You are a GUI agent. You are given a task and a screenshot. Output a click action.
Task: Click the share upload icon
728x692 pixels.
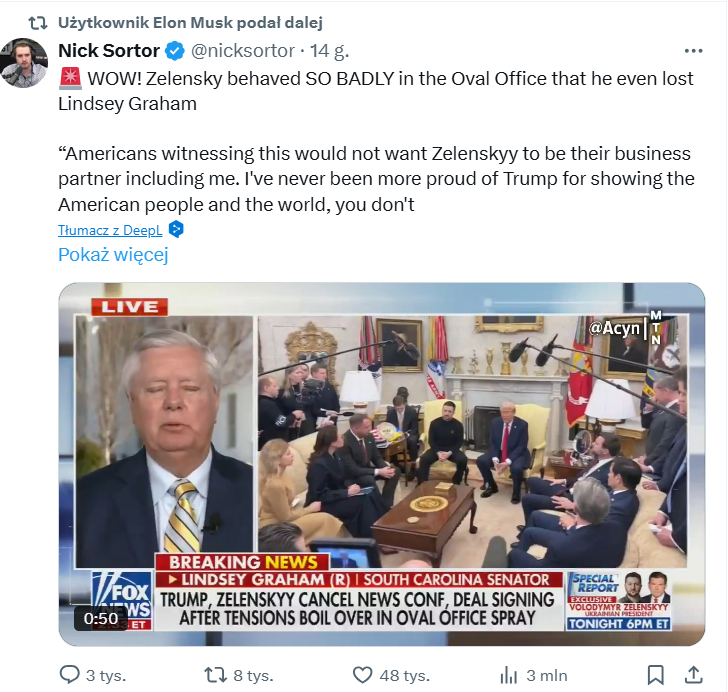click(x=693, y=675)
